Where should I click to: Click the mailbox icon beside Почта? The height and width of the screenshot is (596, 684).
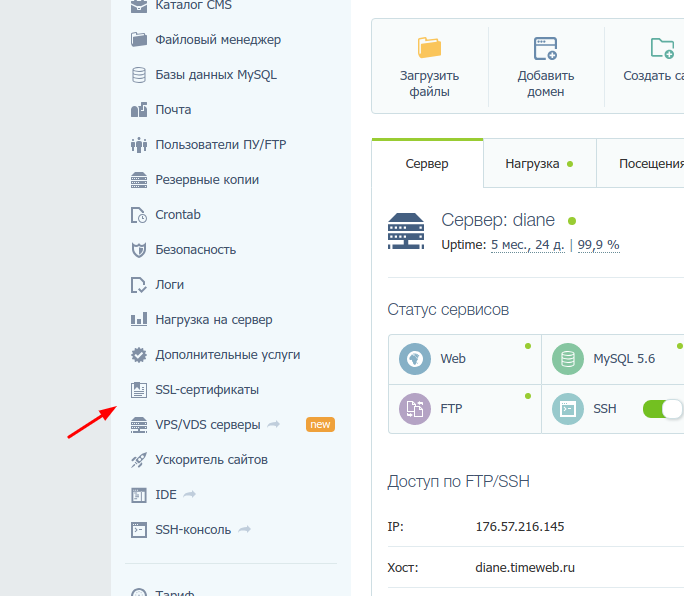(x=139, y=110)
